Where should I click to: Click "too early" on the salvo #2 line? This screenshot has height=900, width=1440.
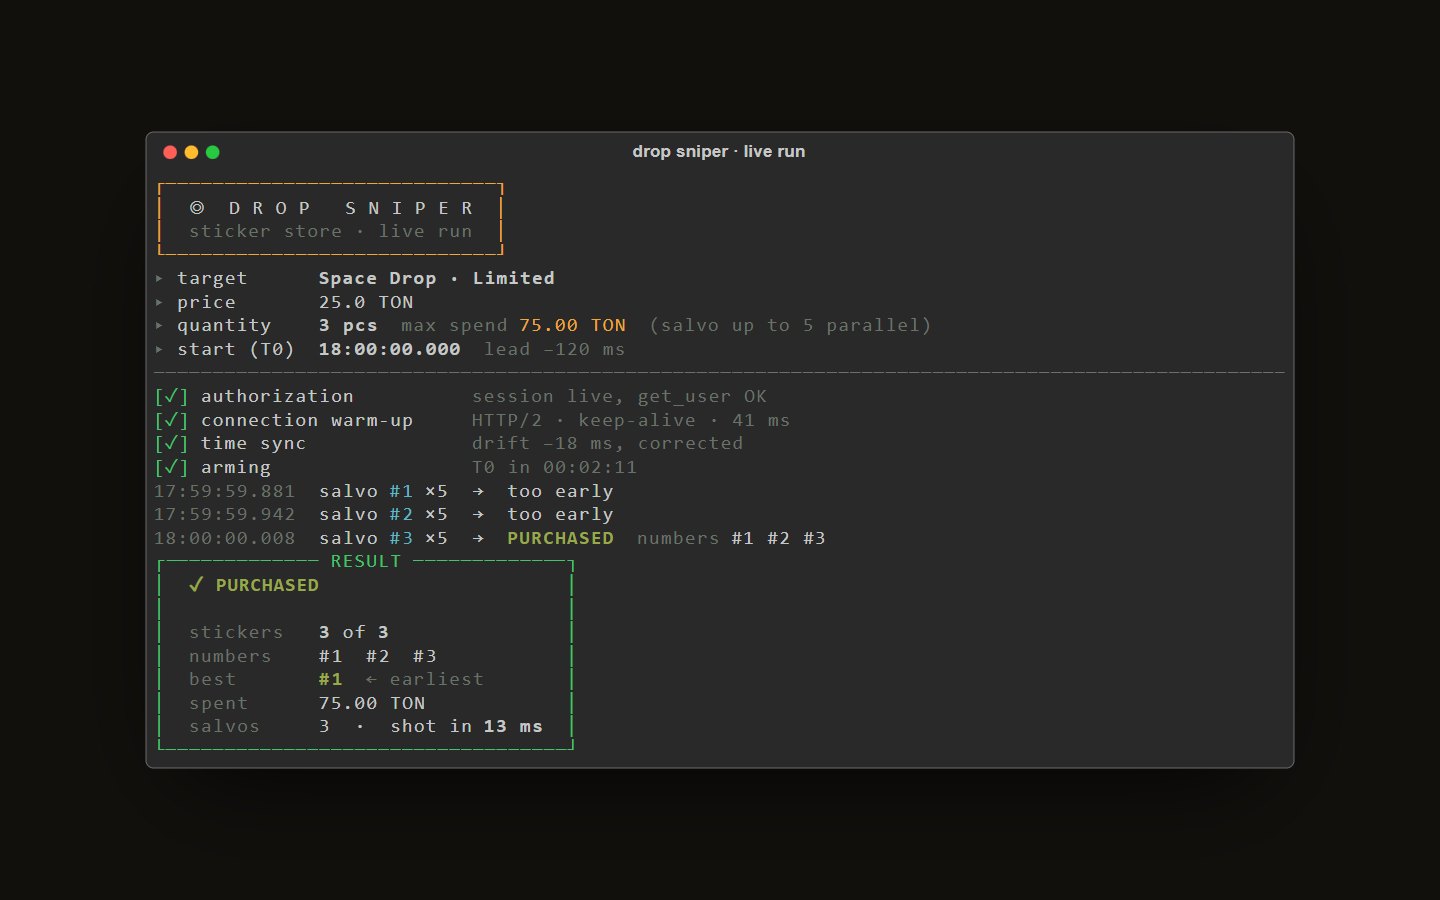[x=561, y=514]
